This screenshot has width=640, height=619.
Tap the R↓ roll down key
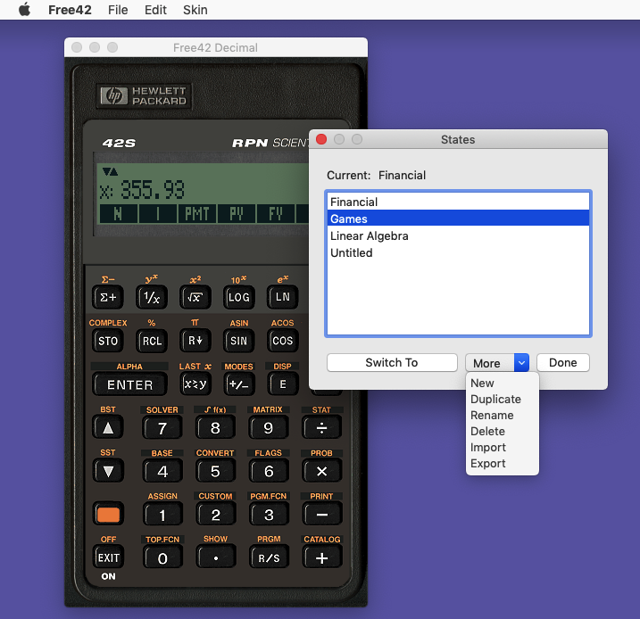click(x=195, y=341)
